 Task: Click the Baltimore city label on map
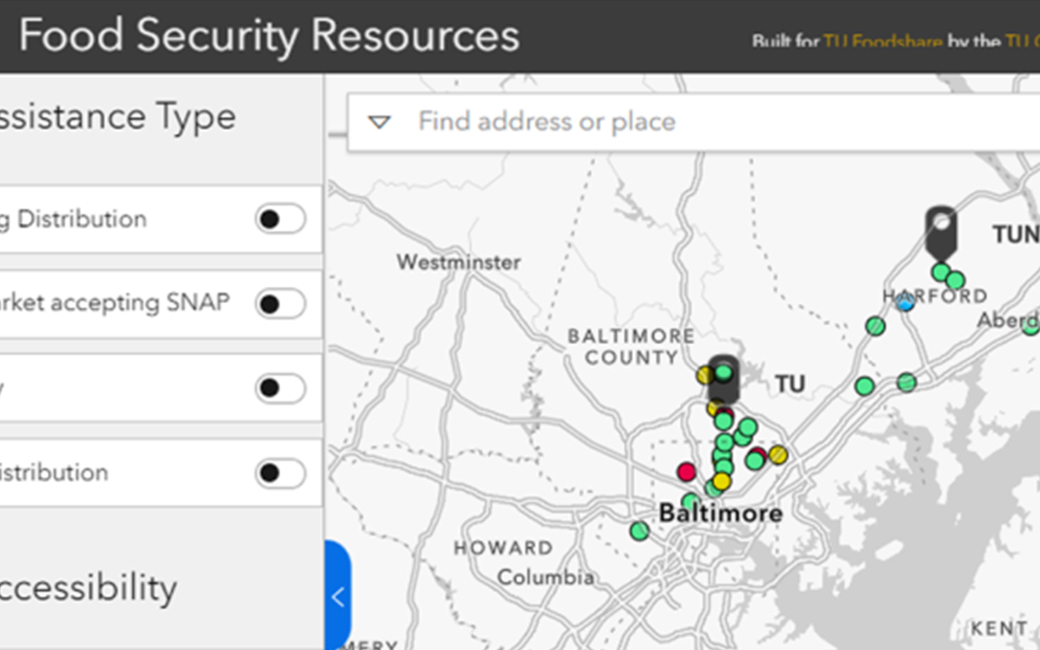720,514
